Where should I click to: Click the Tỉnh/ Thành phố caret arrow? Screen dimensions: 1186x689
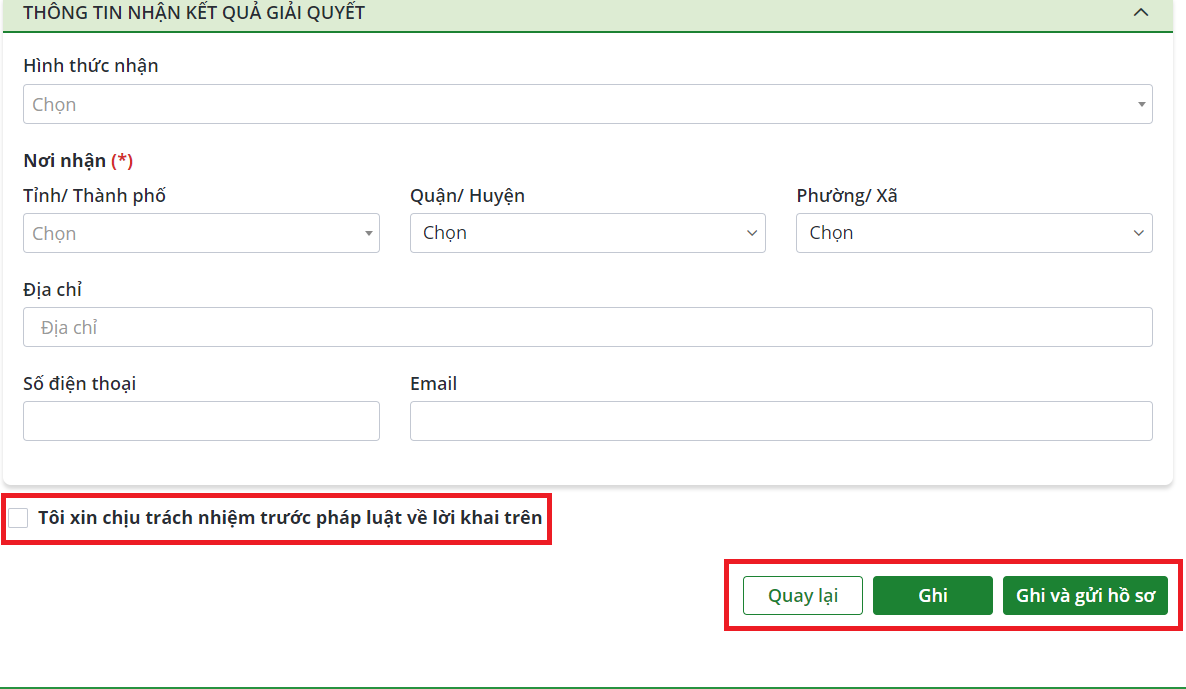coord(368,234)
